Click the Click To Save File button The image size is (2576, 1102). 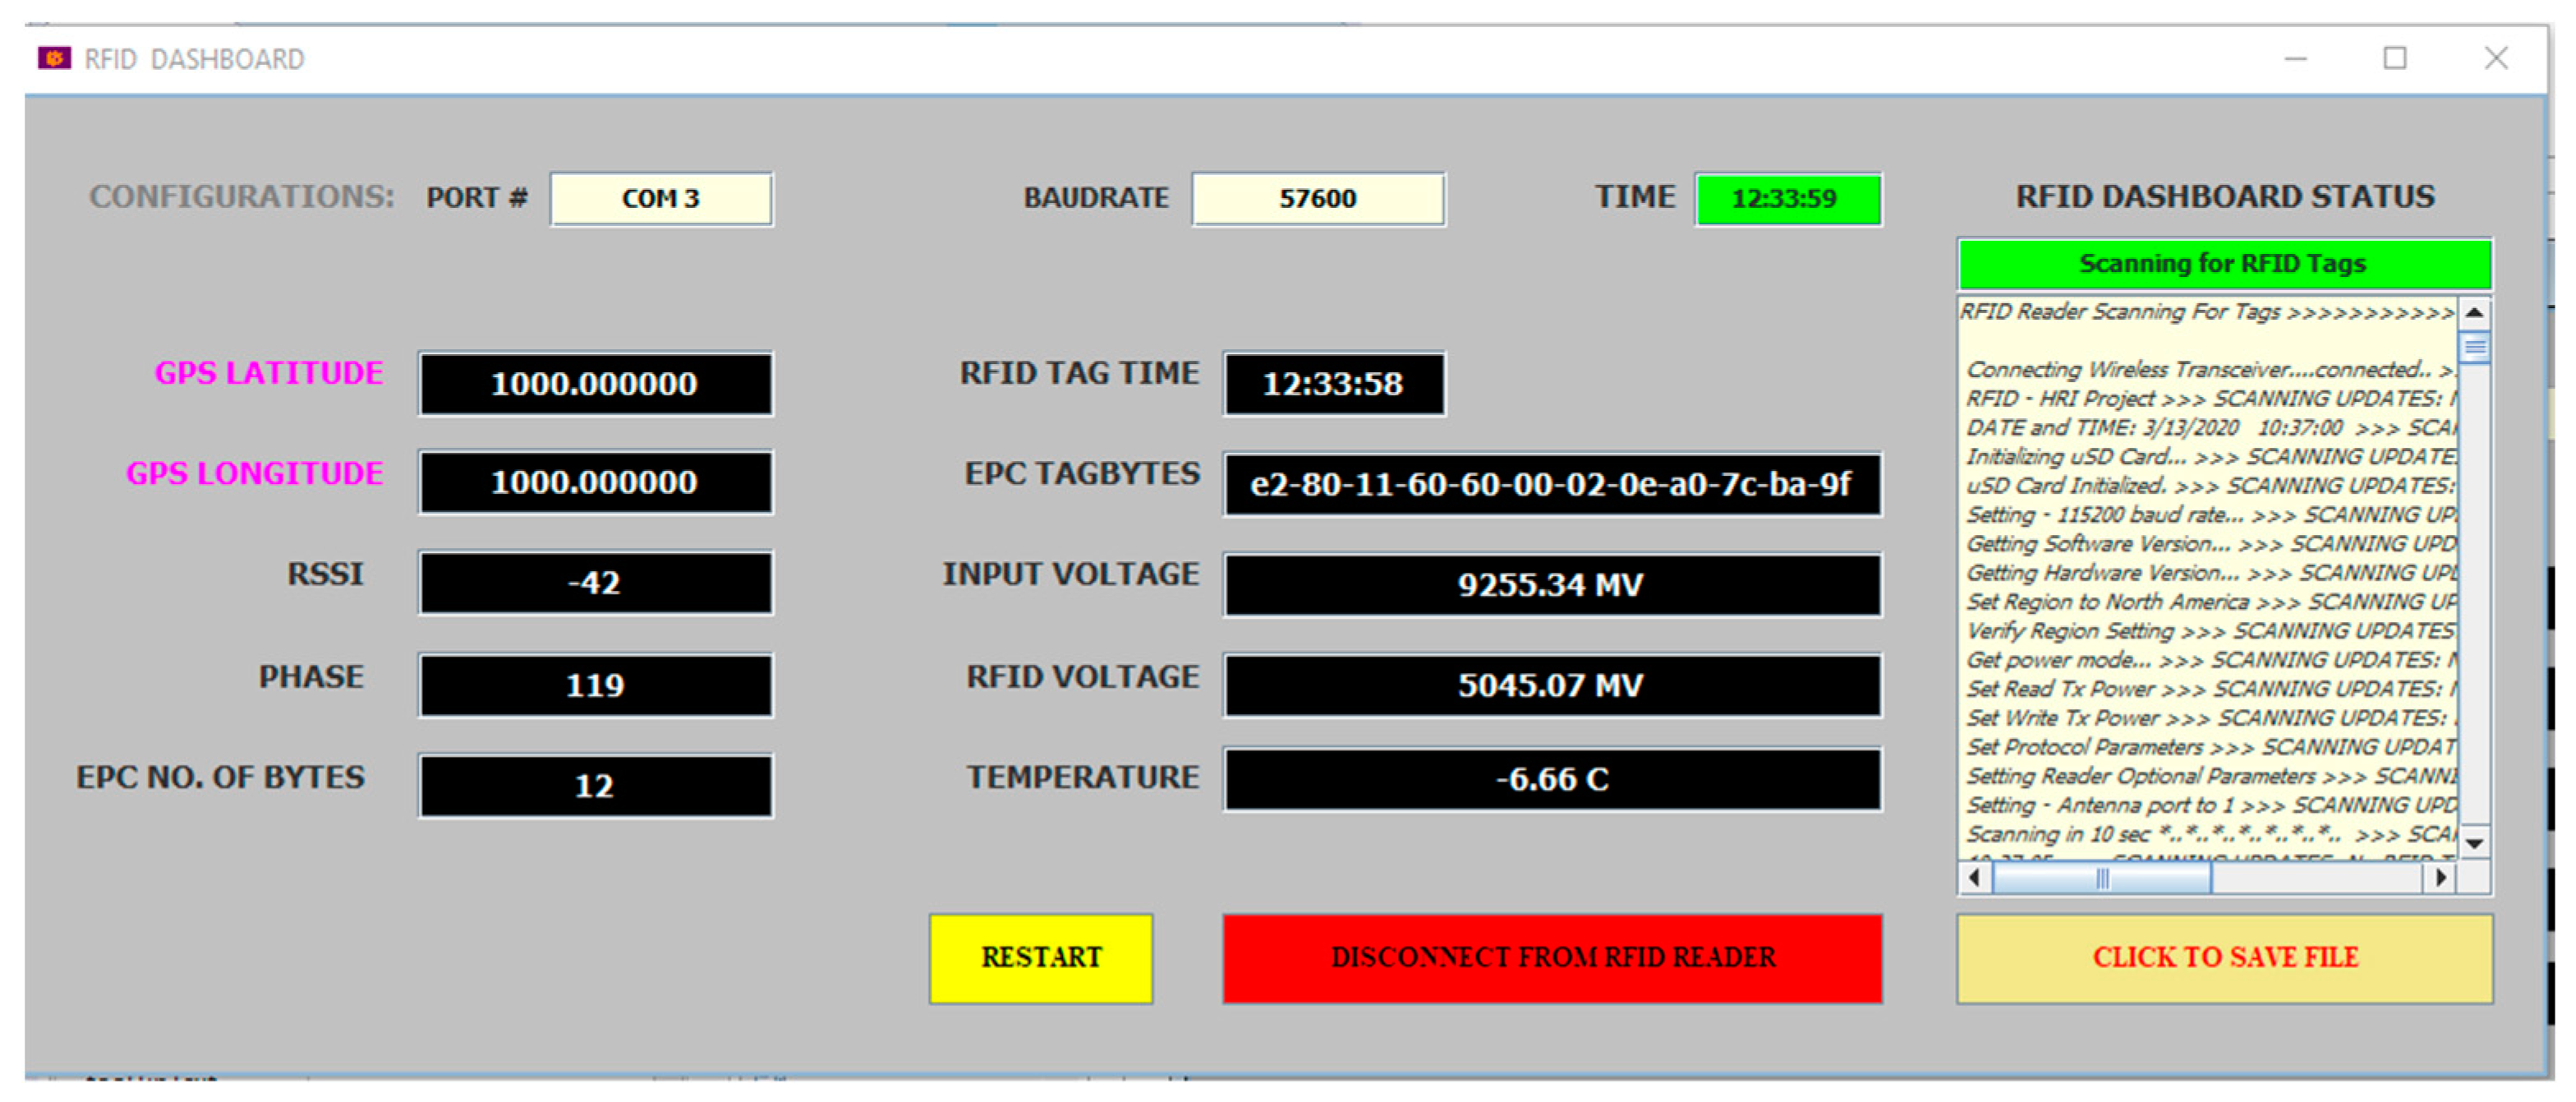(x=2224, y=957)
